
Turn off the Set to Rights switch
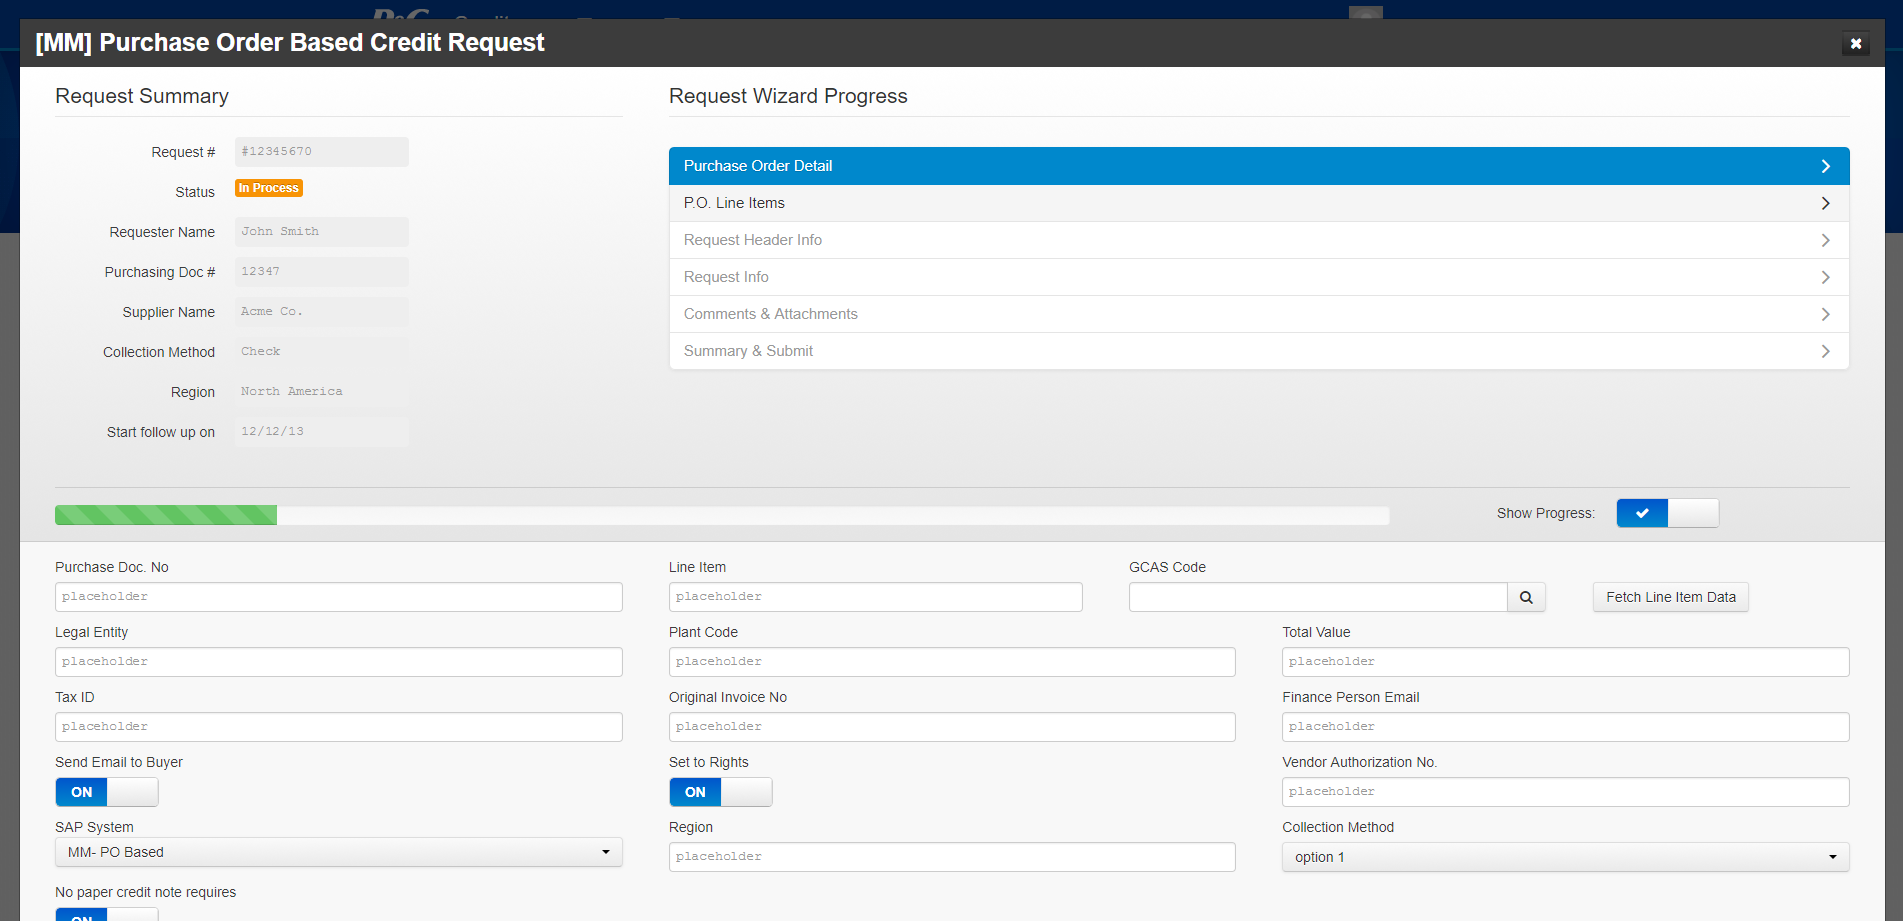click(x=720, y=792)
